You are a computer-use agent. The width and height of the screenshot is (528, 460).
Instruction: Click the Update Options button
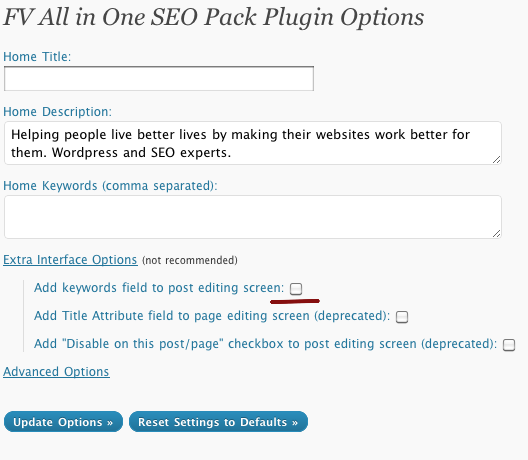tap(63, 422)
